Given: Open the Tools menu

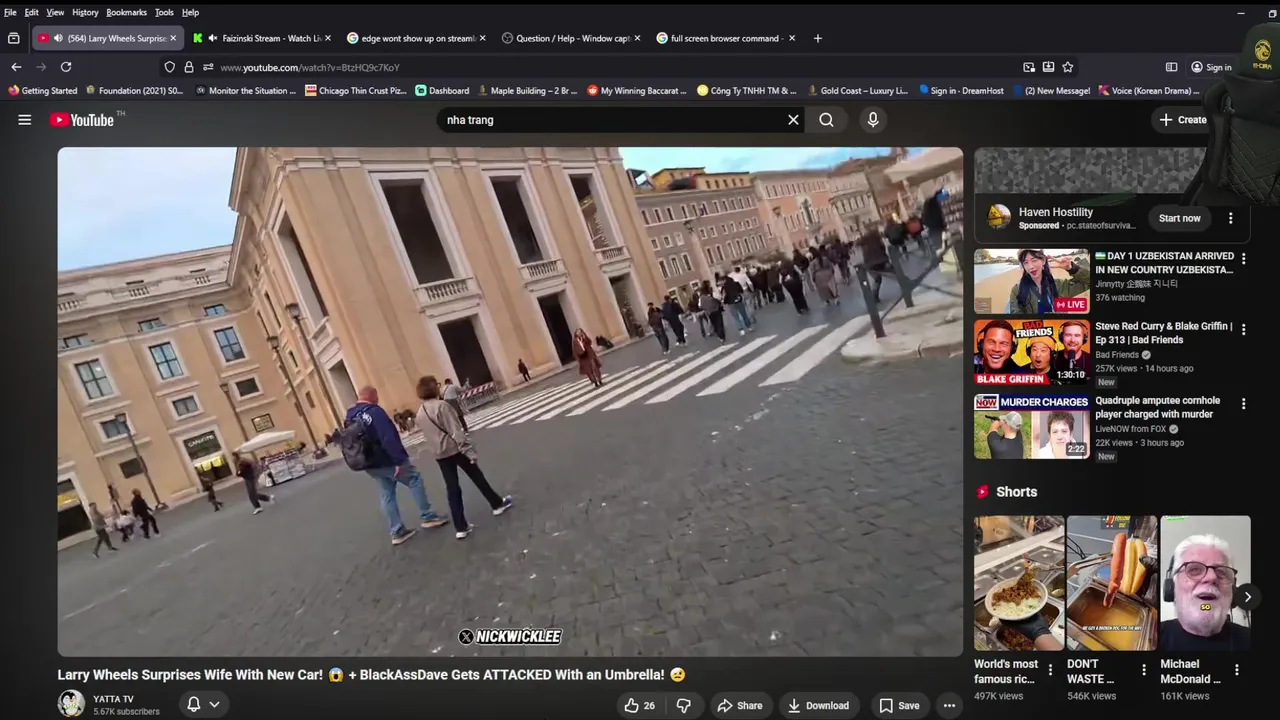Looking at the screenshot, I should pos(164,12).
